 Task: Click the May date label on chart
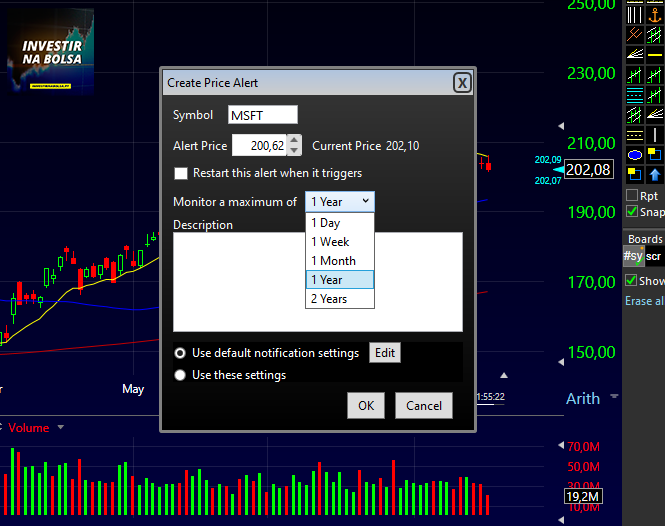tap(133, 389)
